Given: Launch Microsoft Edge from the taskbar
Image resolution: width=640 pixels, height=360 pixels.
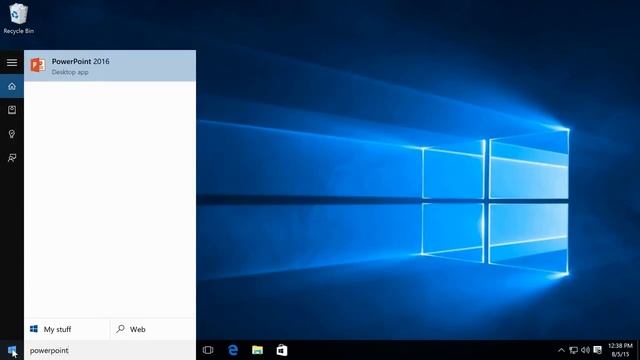Looking at the screenshot, I should [x=233, y=350].
